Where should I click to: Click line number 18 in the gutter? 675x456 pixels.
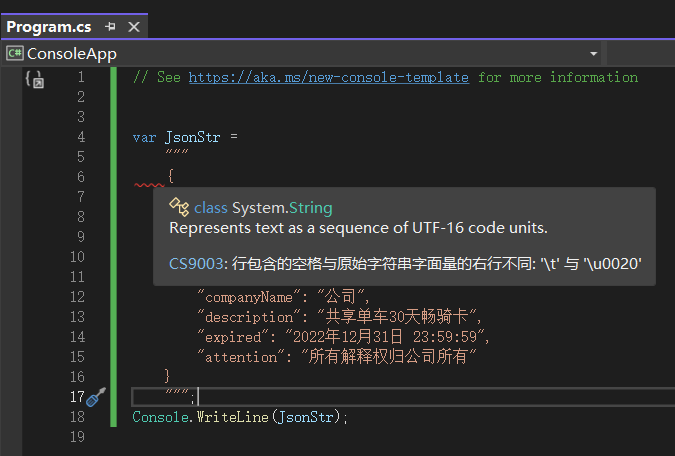point(77,417)
